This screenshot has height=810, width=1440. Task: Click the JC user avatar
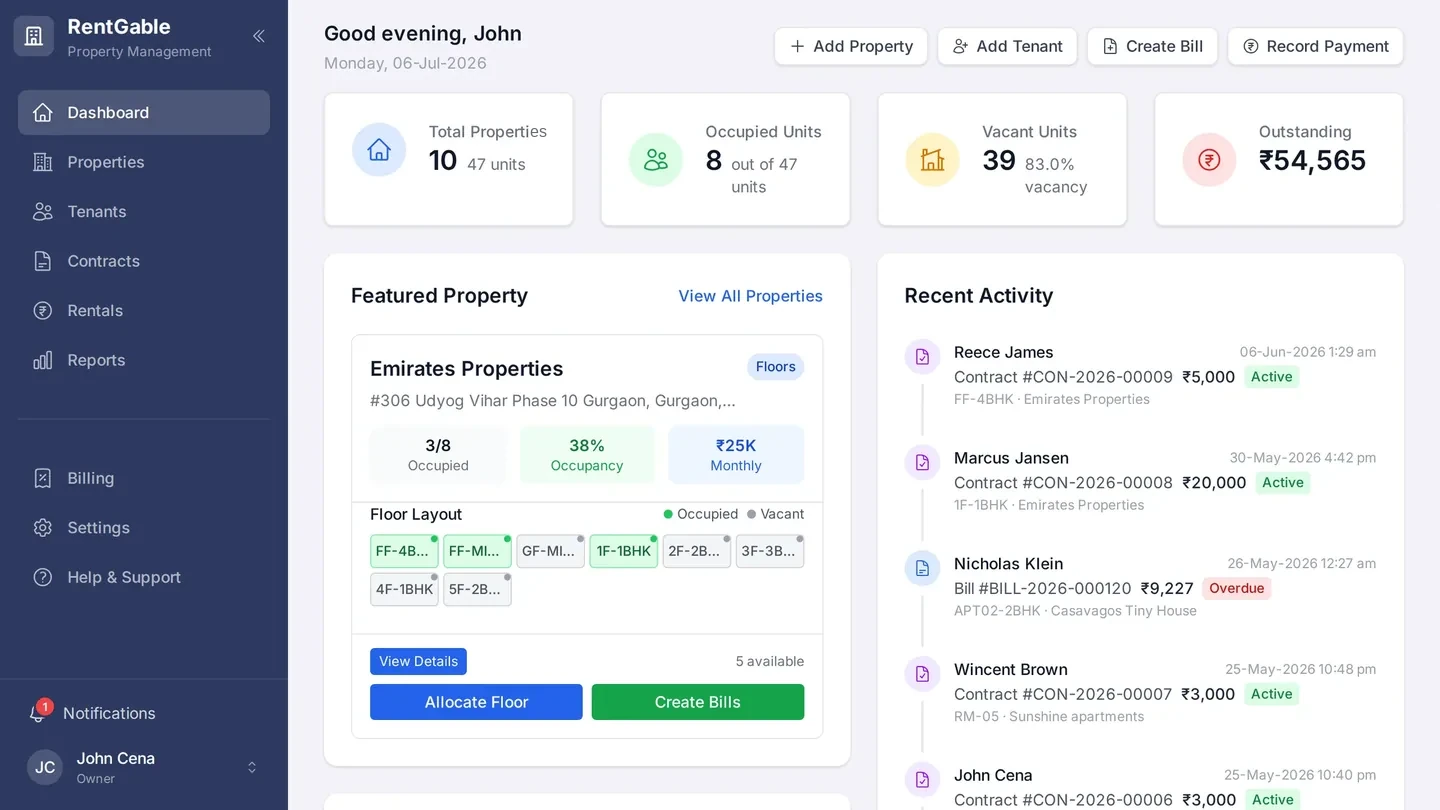45,767
